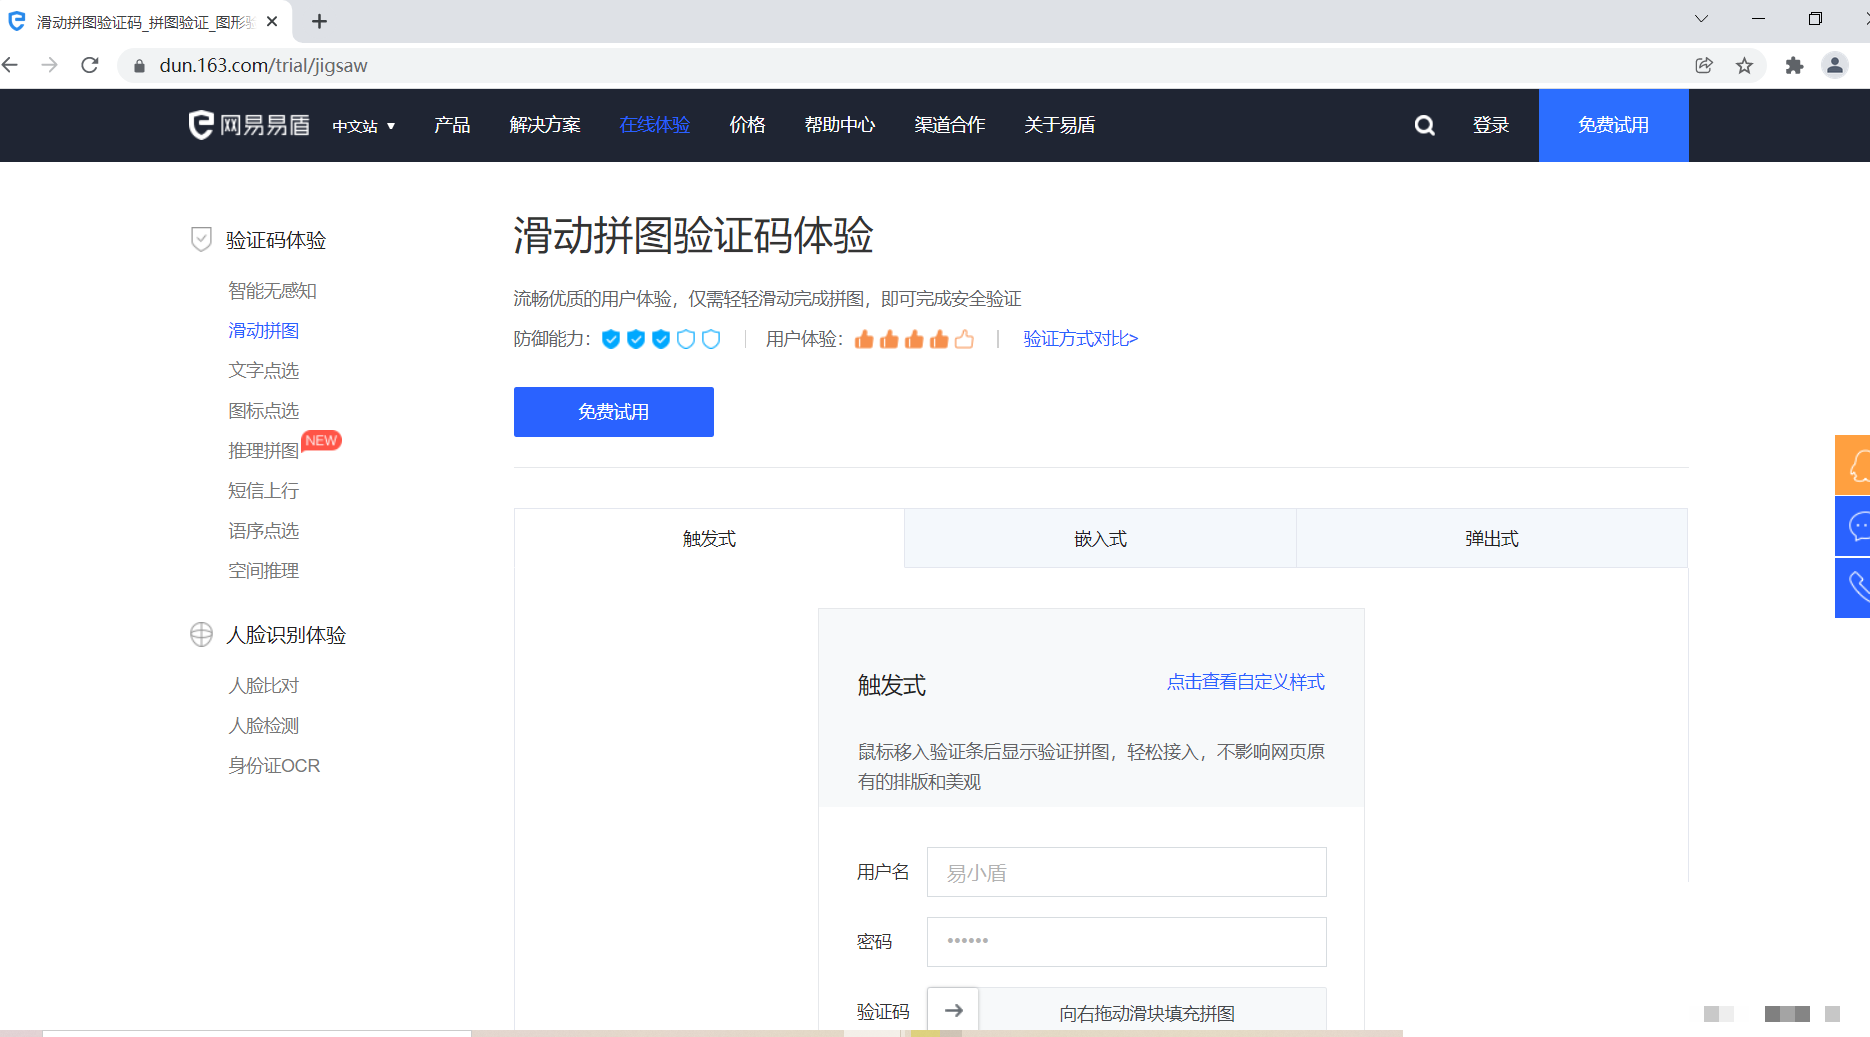Click the 网易易盾 logo
This screenshot has height=1037, width=1870.
pos(247,125)
